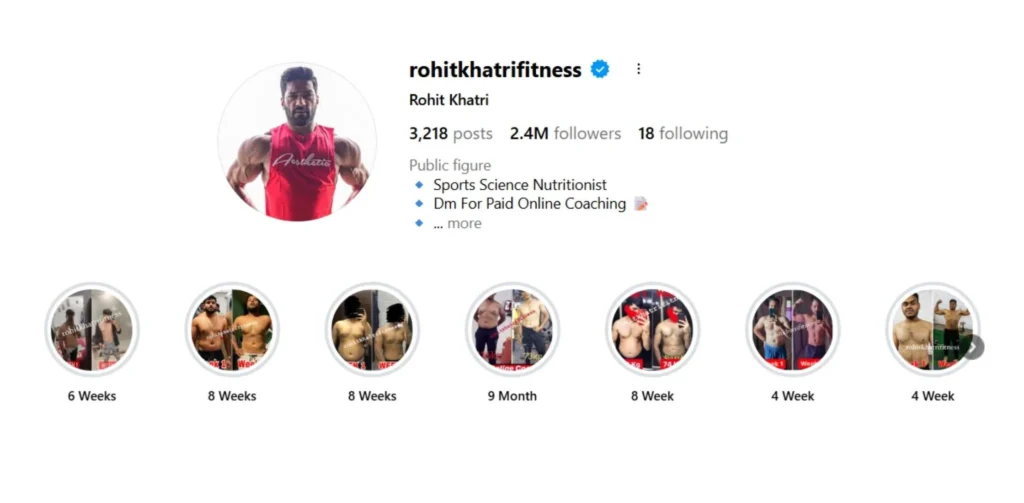The height and width of the screenshot is (503, 1024).
Task: Open the three-dot options menu
Action: (638, 69)
